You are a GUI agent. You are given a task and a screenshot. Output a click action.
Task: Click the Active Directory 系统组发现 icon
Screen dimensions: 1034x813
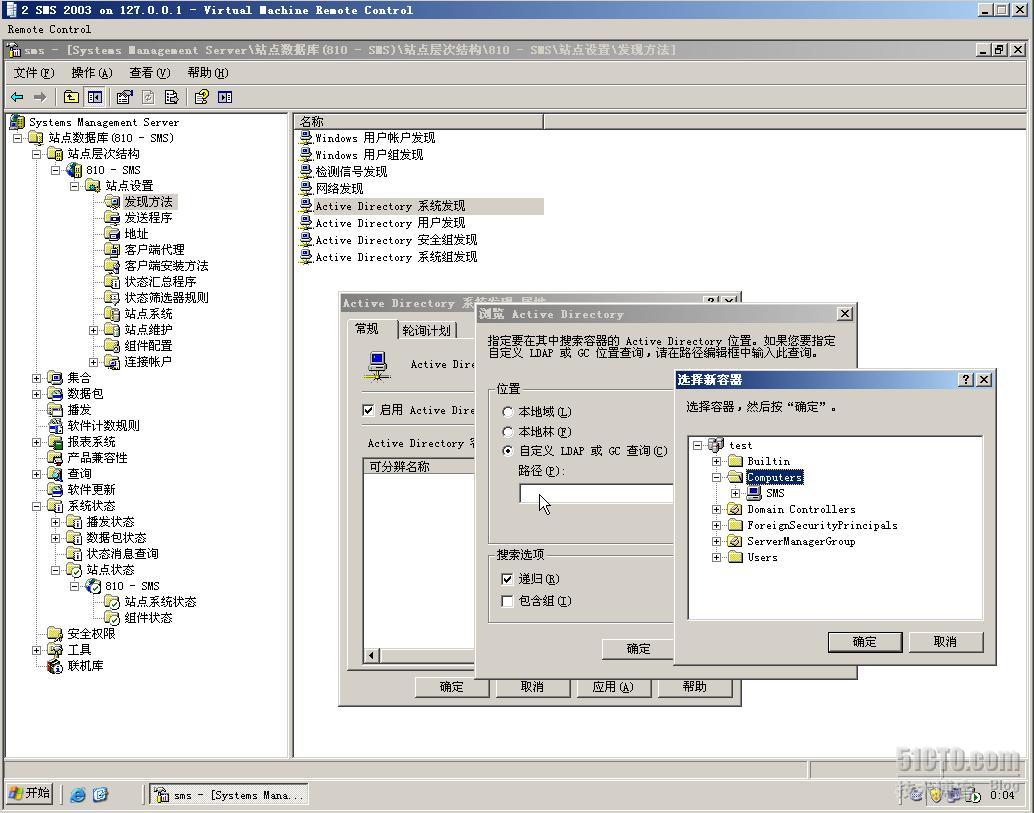pyautogui.click(x=305, y=257)
